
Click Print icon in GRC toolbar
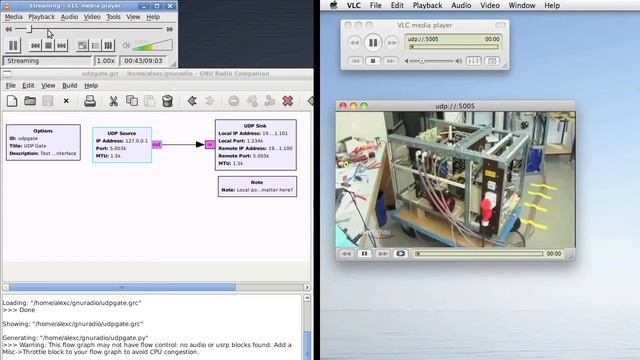(x=90, y=101)
